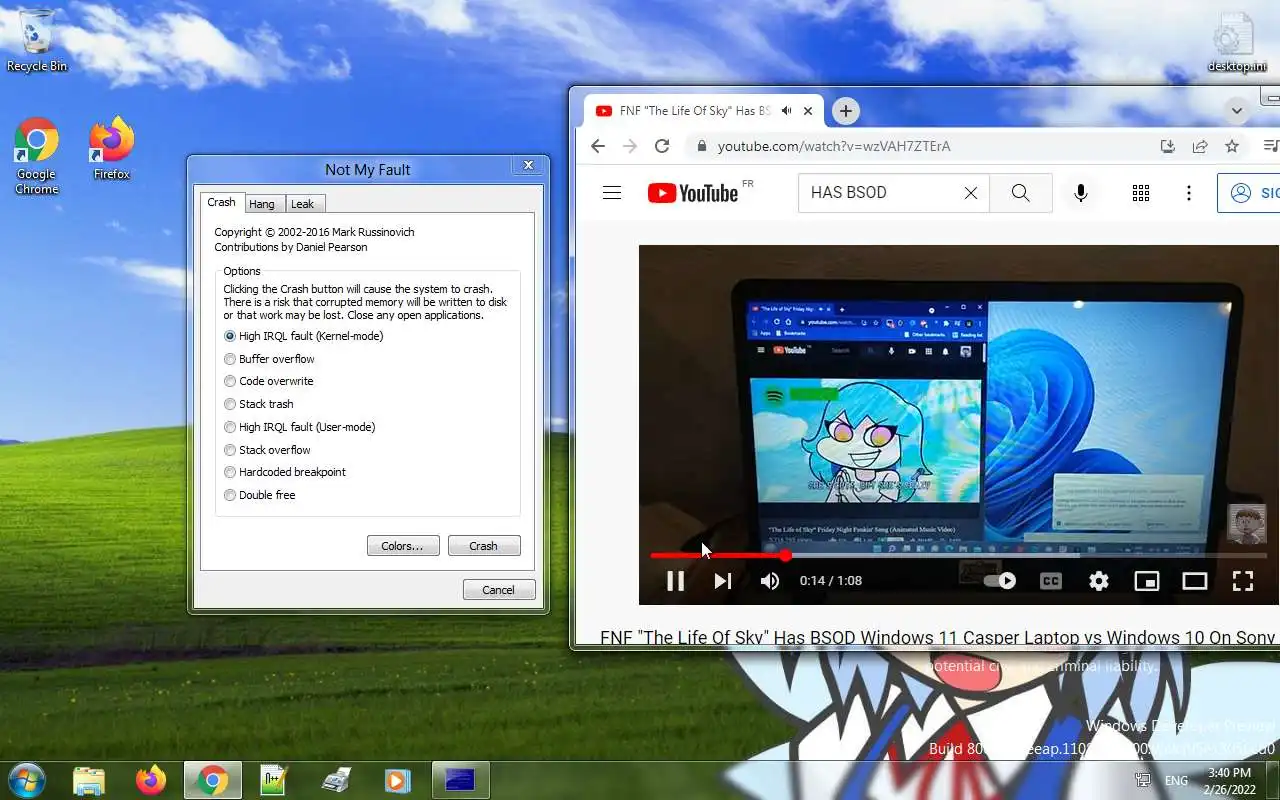
Task: Click the install app icon in address bar
Action: [x=1167, y=146]
